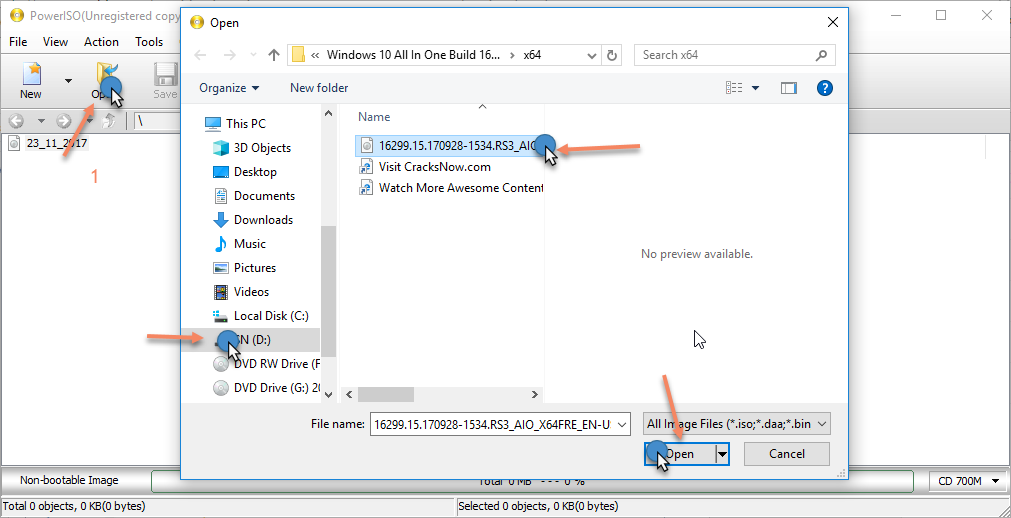Sort files by the Name column header
Viewport: 1011px width, 518px height.
(x=374, y=117)
